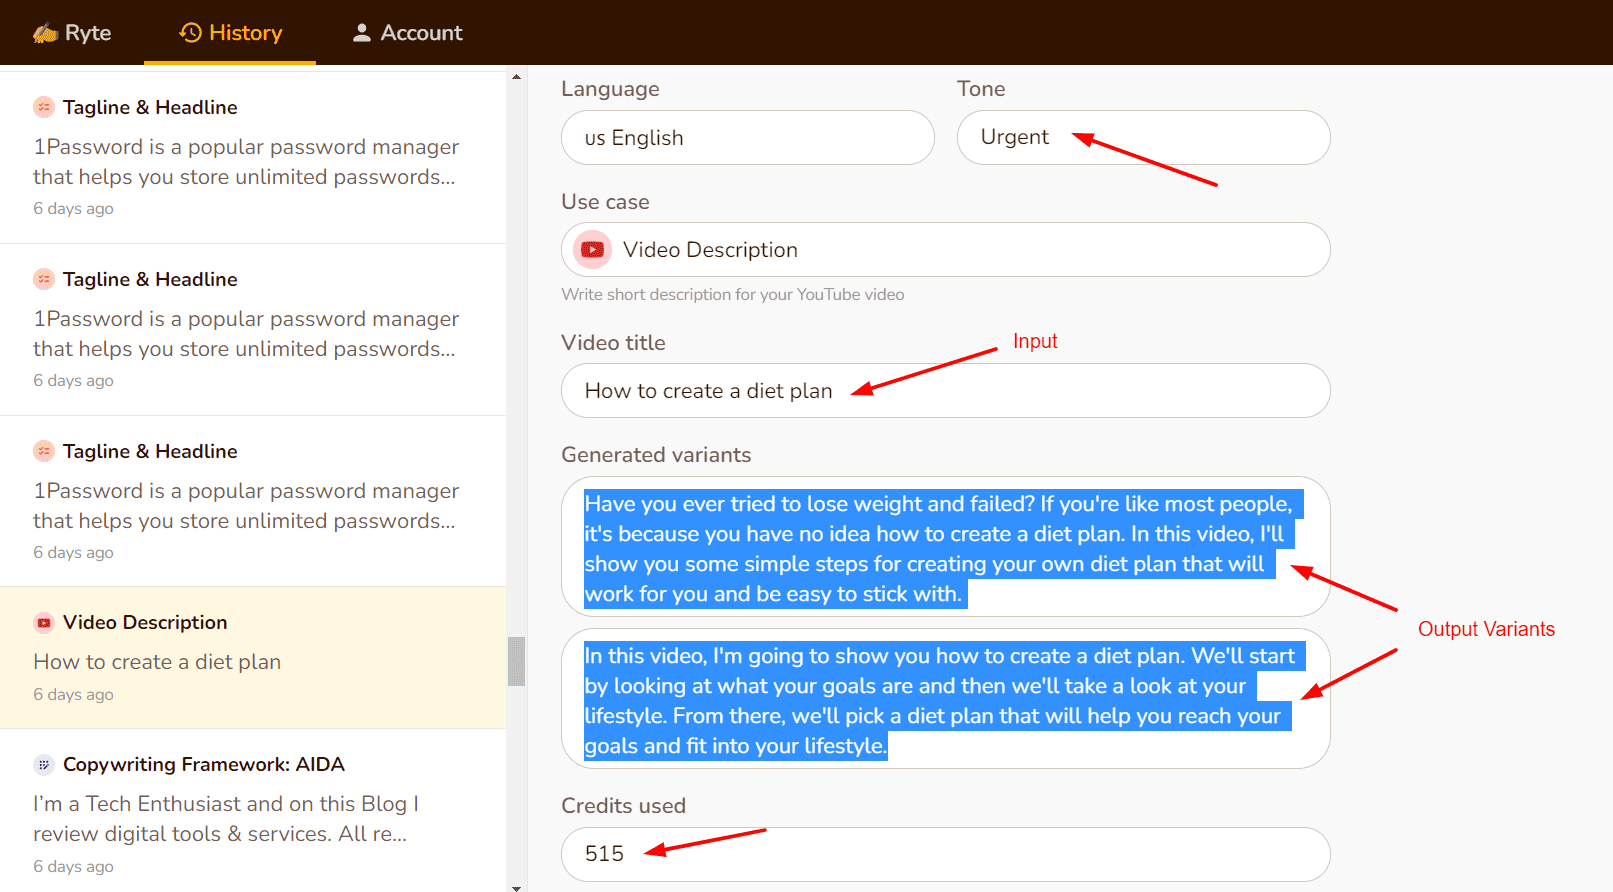Expand the Use case Video Description selector
1613x892 pixels.
click(x=945, y=250)
